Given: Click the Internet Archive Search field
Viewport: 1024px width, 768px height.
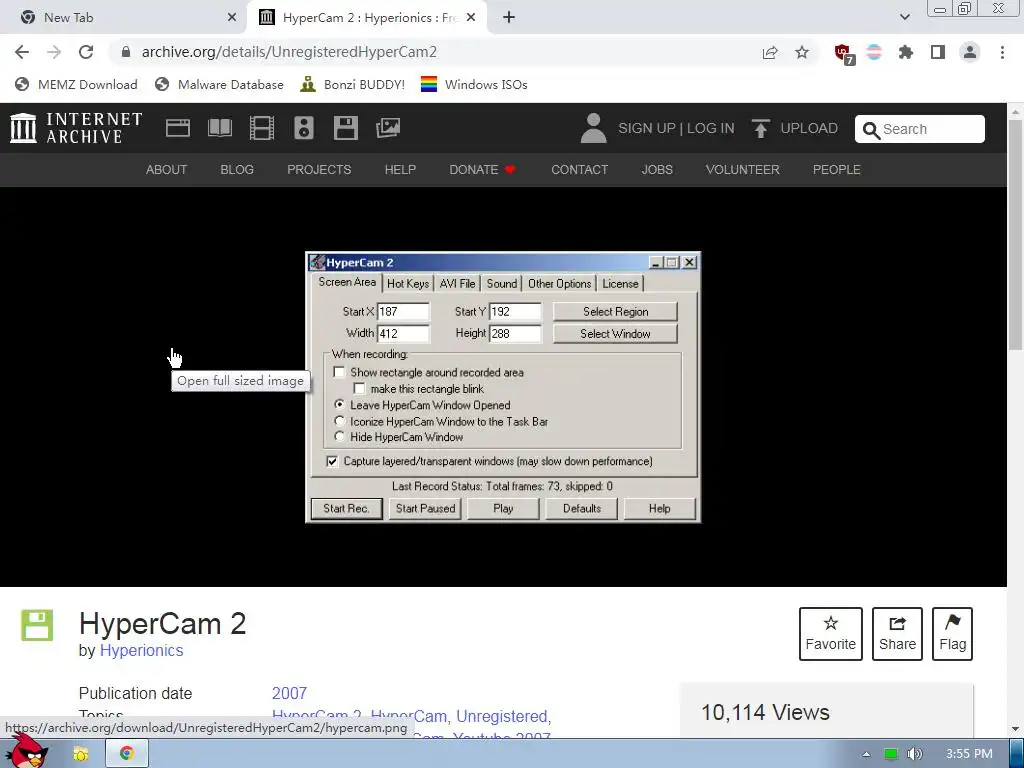Looking at the screenshot, I should click(x=920, y=129).
